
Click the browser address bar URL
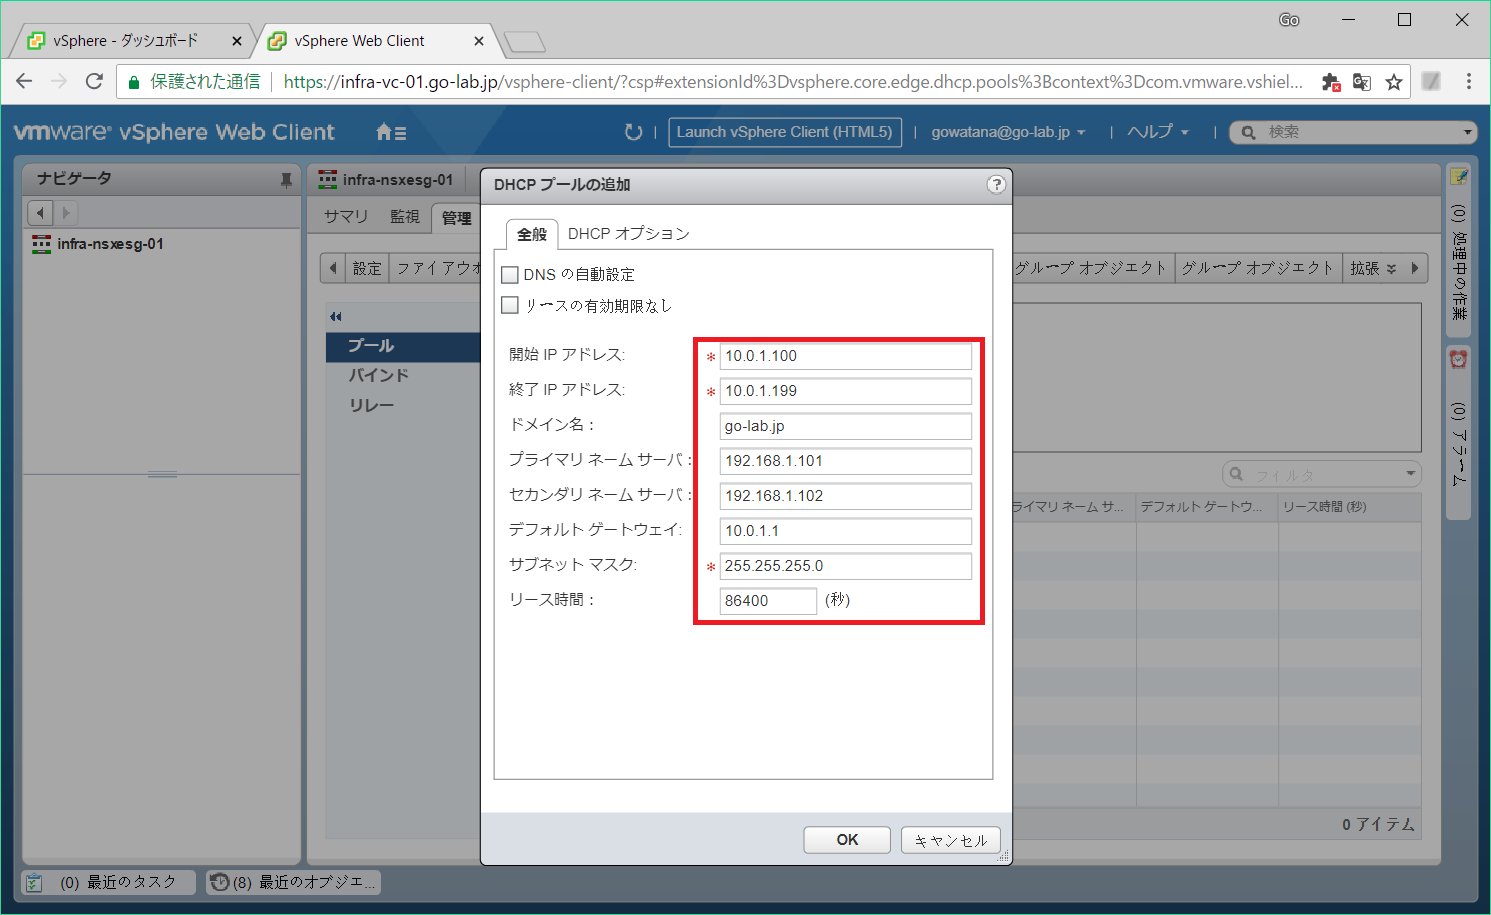(792, 82)
